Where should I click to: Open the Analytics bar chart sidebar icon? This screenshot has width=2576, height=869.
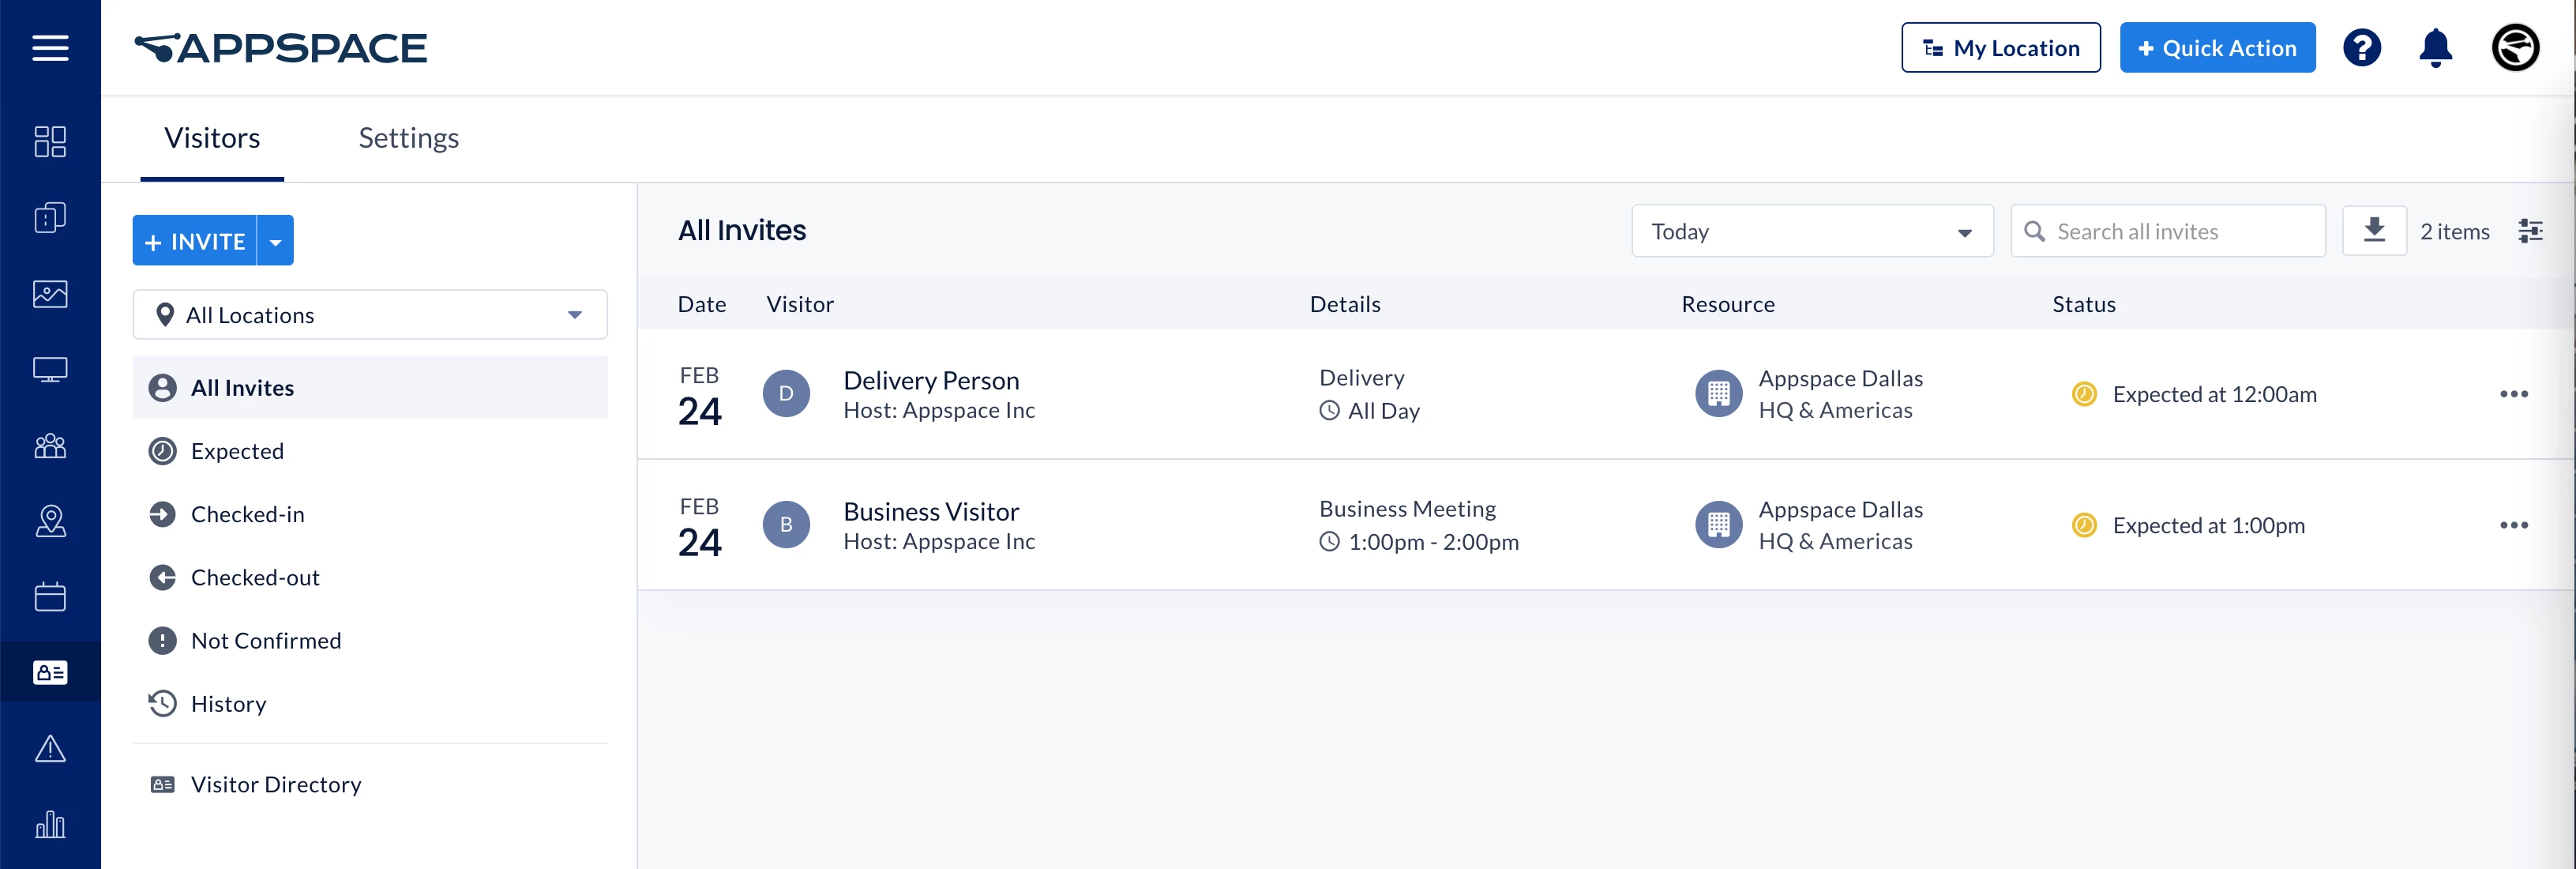tap(50, 825)
